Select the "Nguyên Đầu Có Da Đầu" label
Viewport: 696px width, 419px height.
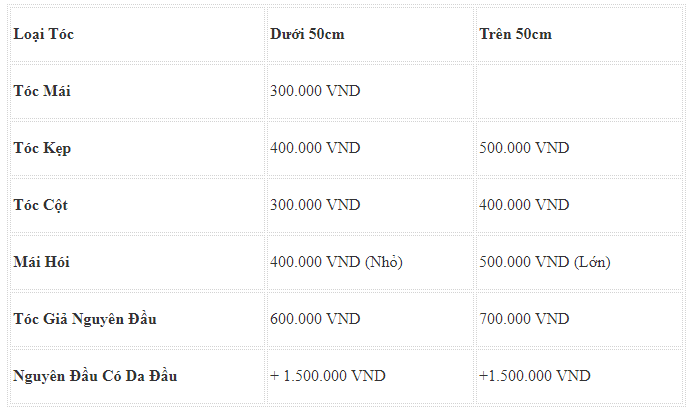click(96, 376)
